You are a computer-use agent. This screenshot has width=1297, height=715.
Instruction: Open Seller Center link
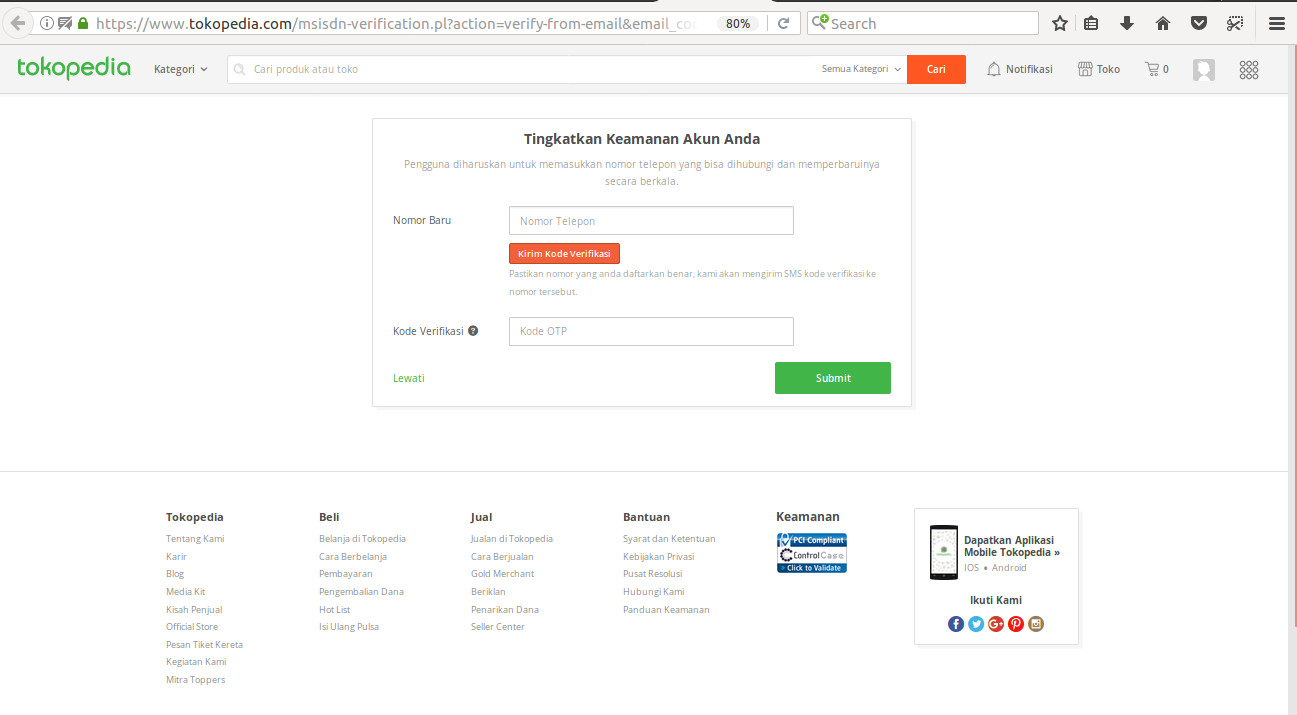click(x=498, y=627)
